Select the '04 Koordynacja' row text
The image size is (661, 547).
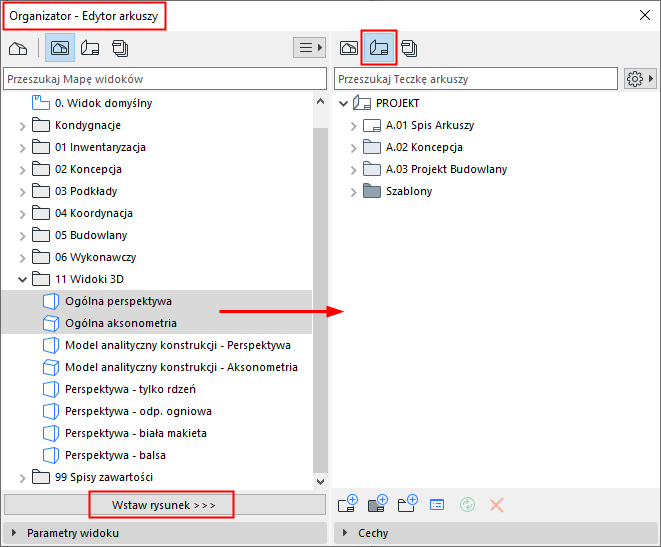click(94, 213)
